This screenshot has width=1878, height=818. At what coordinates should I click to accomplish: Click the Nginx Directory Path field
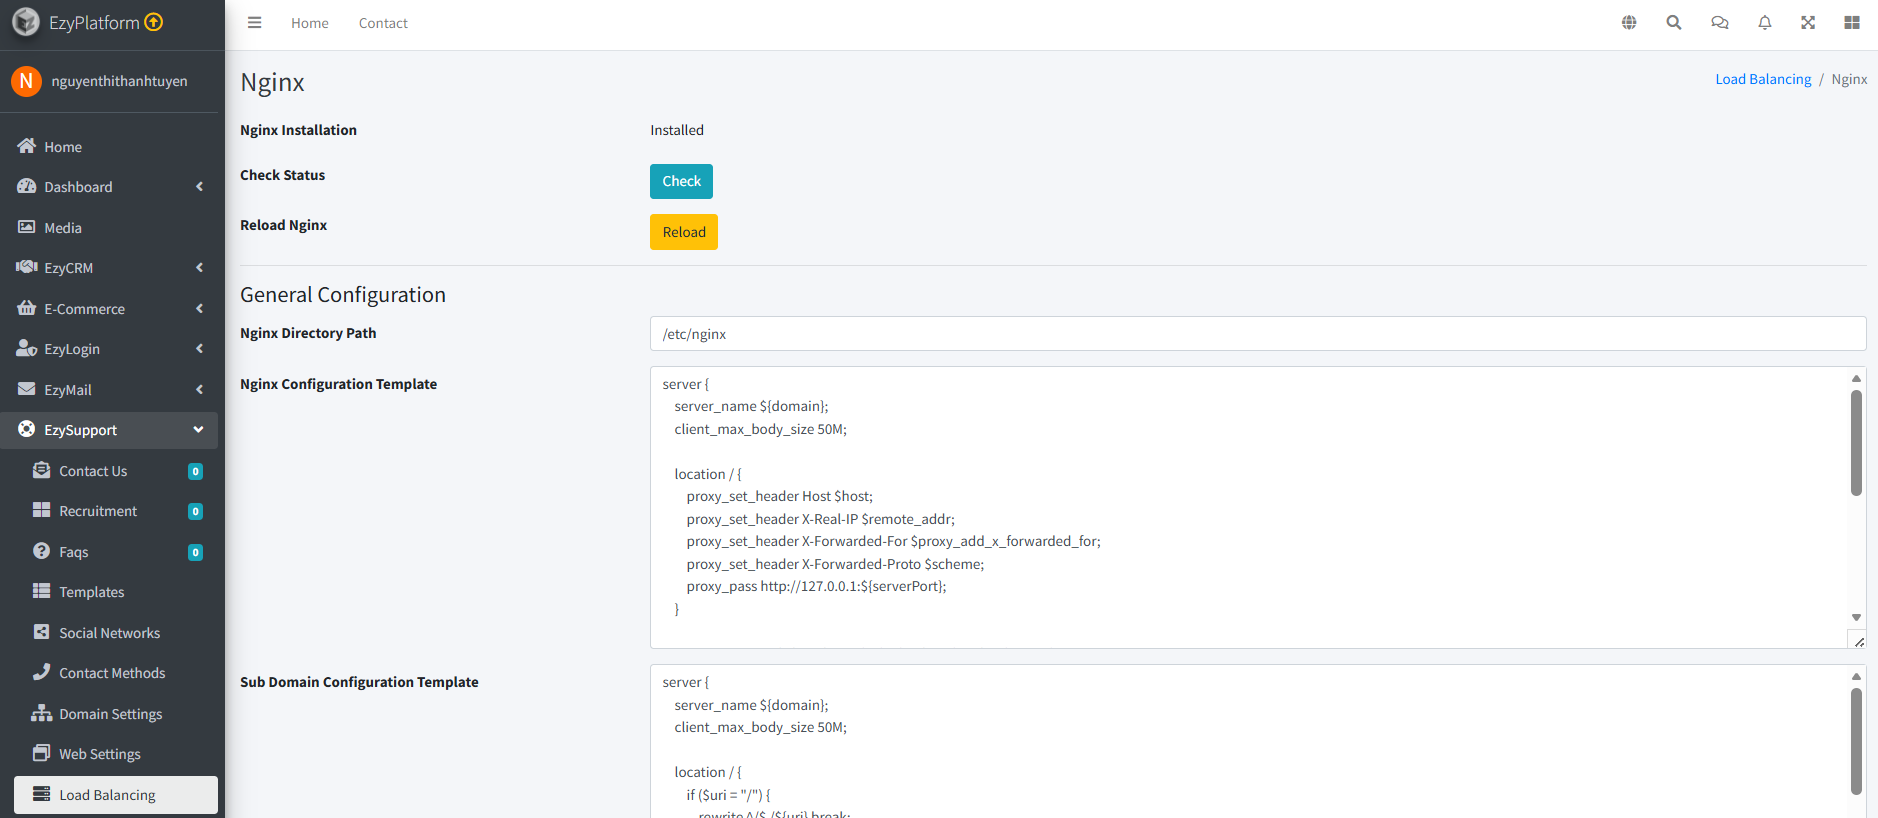point(1257,334)
